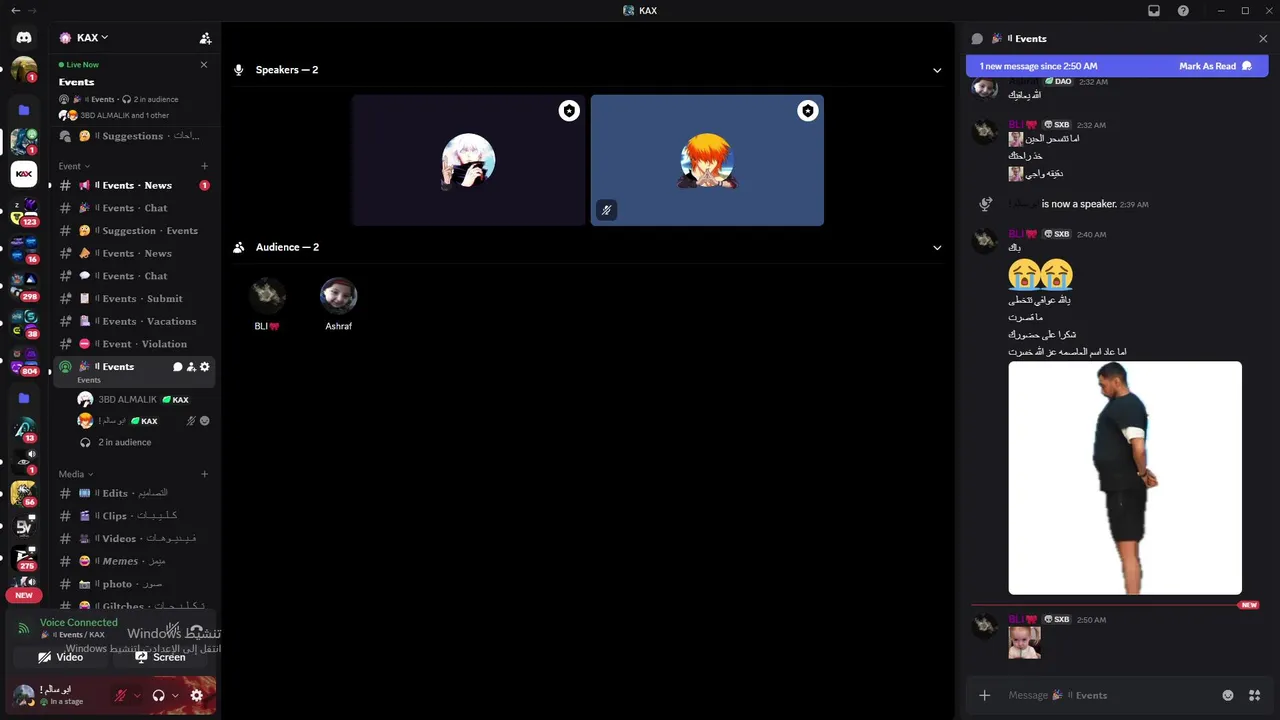Invite people to the KAX server
The image size is (1280, 720).
[205, 38]
